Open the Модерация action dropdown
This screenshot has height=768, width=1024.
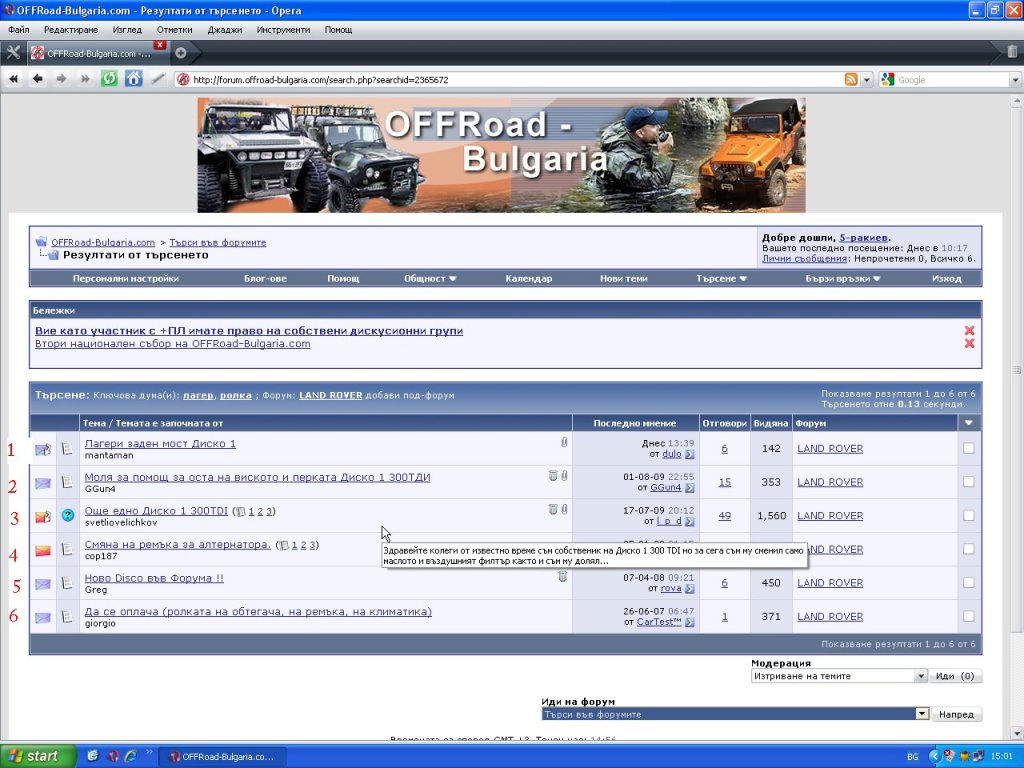click(839, 676)
